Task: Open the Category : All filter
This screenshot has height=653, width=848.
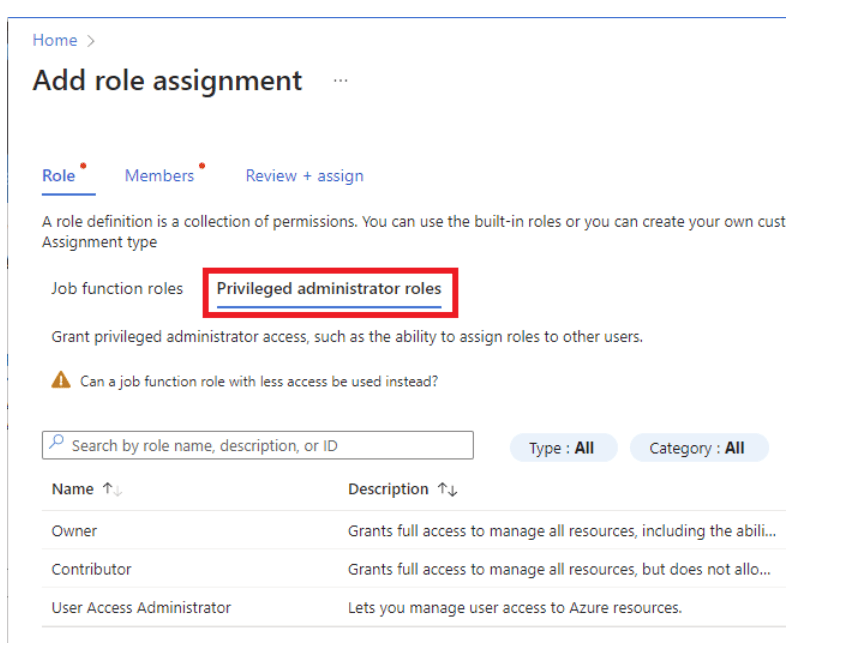Action: click(x=699, y=448)
